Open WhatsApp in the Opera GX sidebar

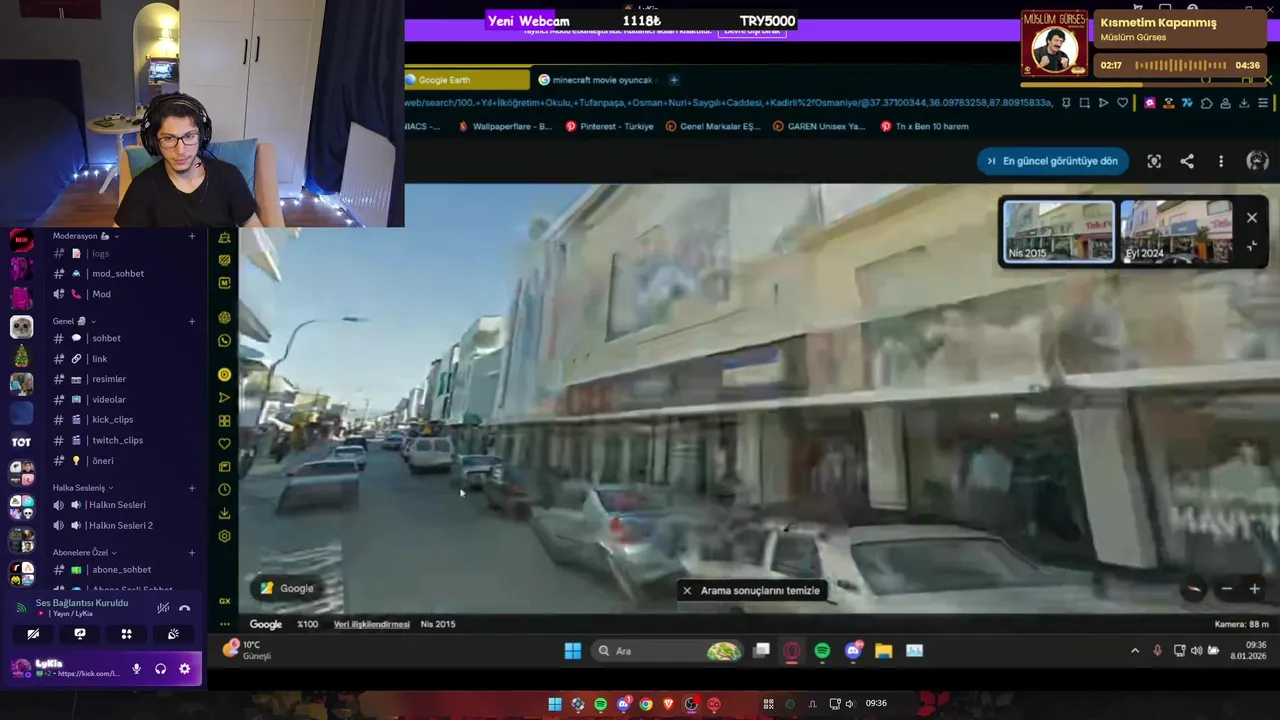224,340
